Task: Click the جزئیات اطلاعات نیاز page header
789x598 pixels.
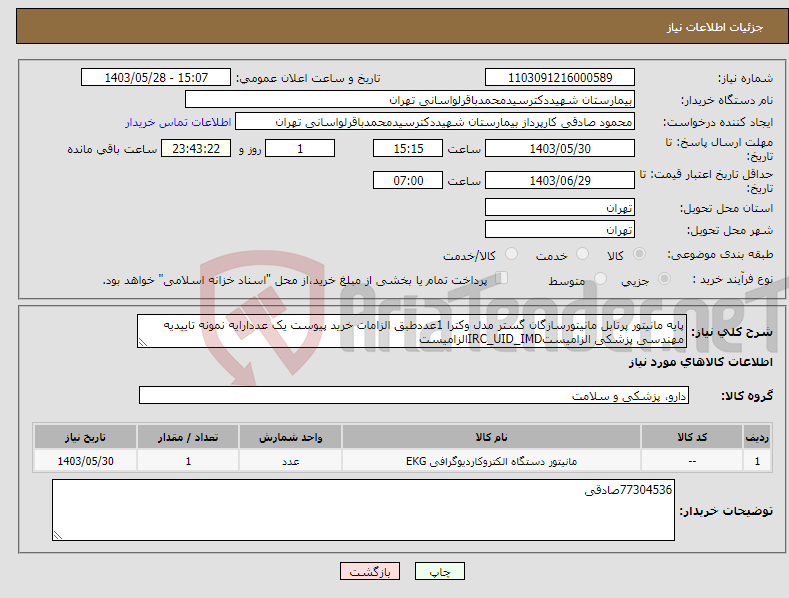Action: pos(715,27)
